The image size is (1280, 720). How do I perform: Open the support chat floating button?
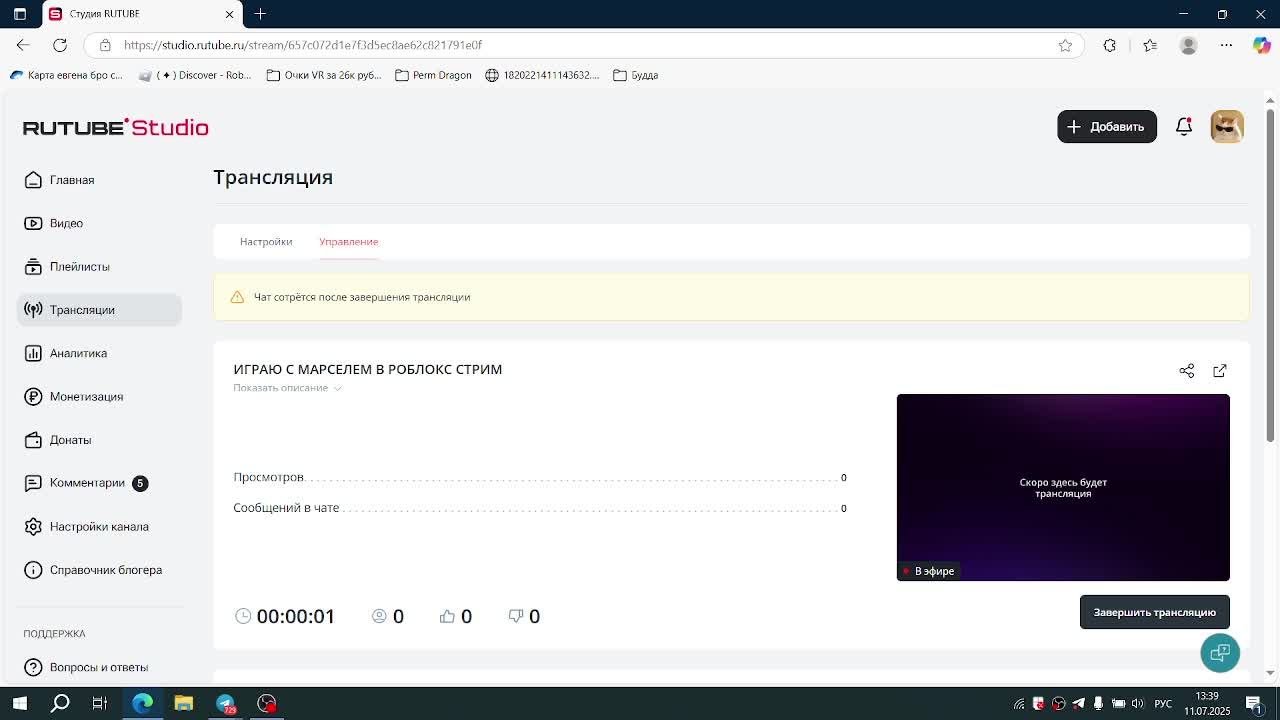(1220, 653)
